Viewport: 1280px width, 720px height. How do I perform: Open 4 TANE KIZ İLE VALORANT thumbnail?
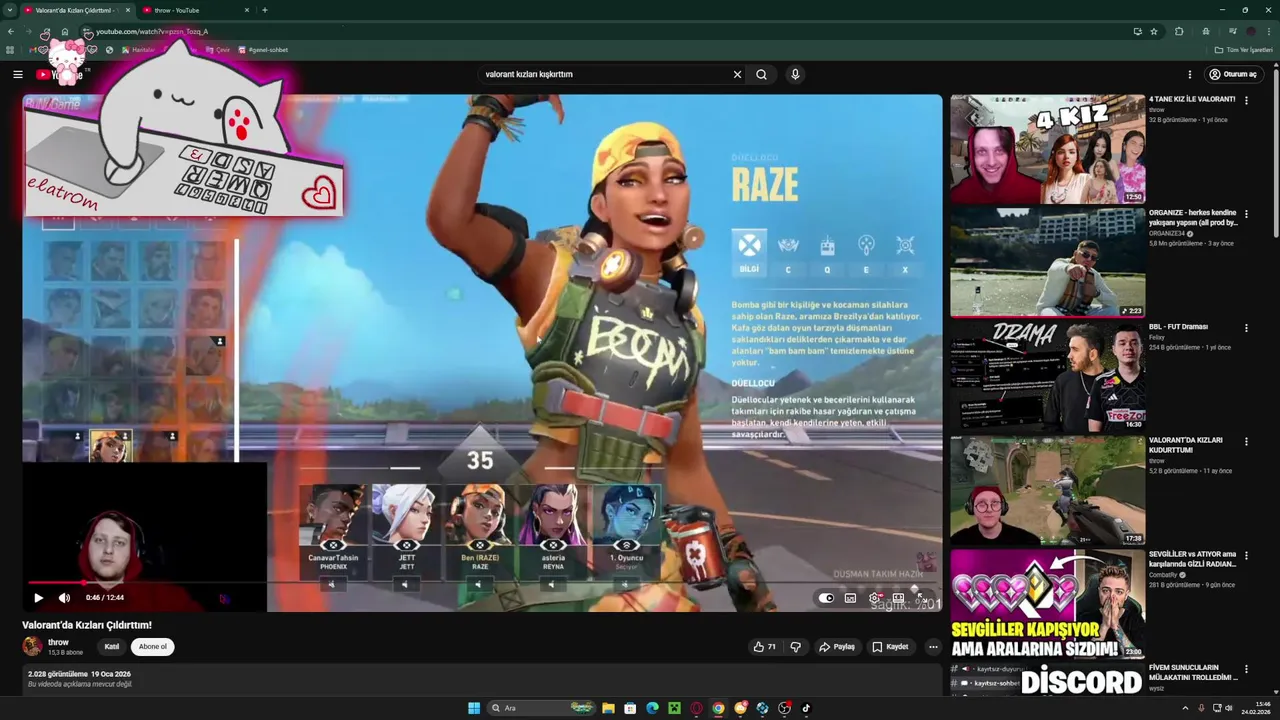point(1047,149)
